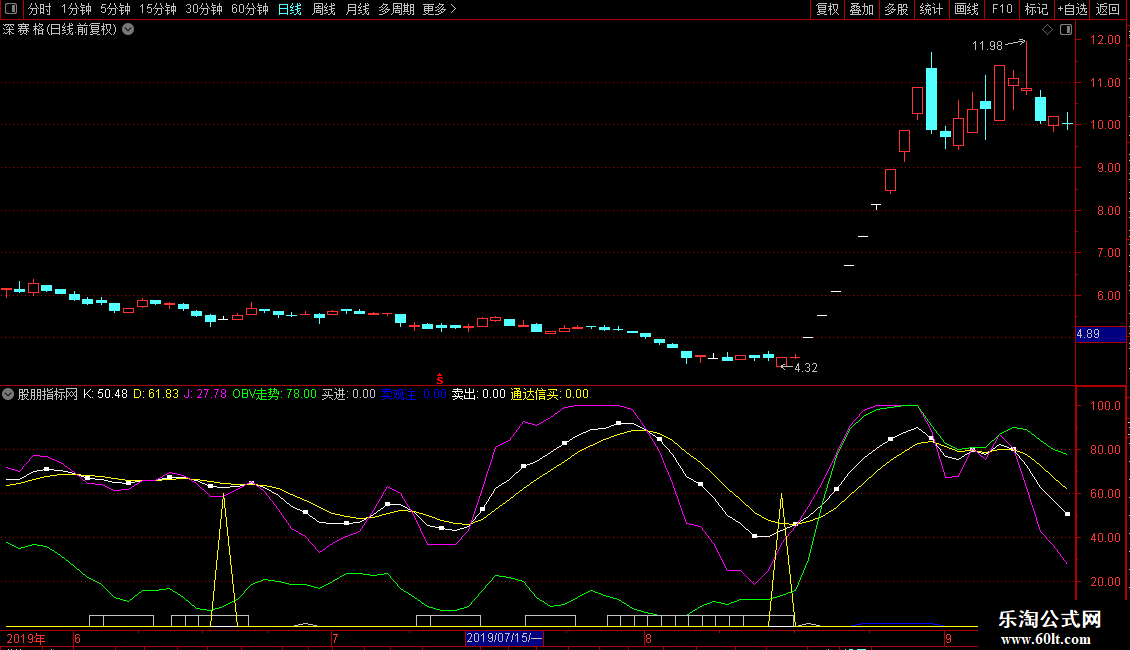Screen dimensions: 1130x650
Task: Click the 叠加 overlay button
Action: tap(861, 9)
